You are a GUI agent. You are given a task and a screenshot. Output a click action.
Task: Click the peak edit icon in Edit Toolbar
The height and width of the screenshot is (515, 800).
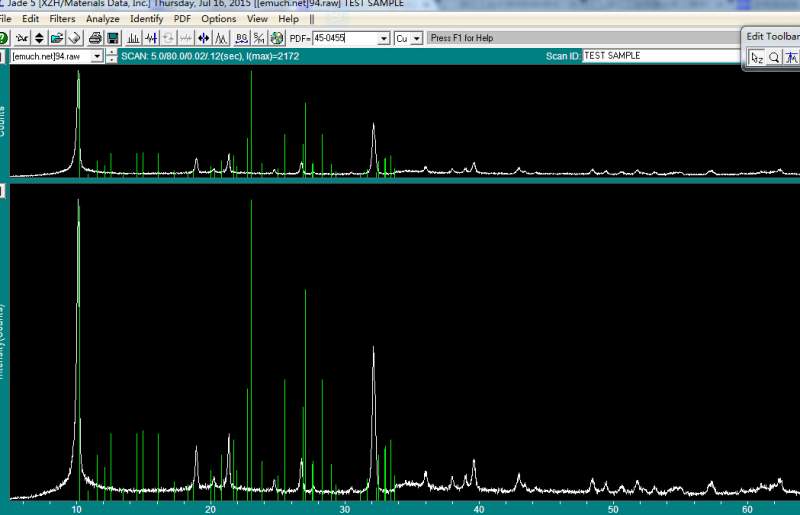click(x=791, y=58)
